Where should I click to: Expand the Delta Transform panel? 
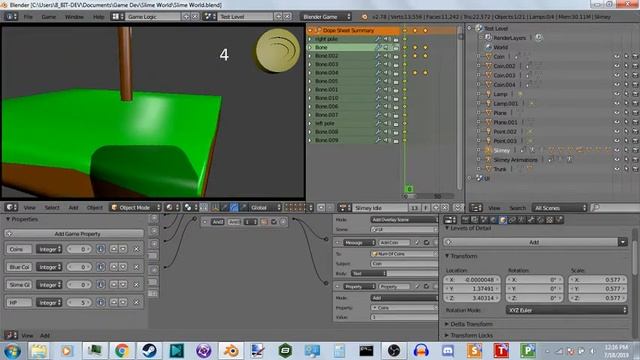pyautogui.click(x=447, y=324)
